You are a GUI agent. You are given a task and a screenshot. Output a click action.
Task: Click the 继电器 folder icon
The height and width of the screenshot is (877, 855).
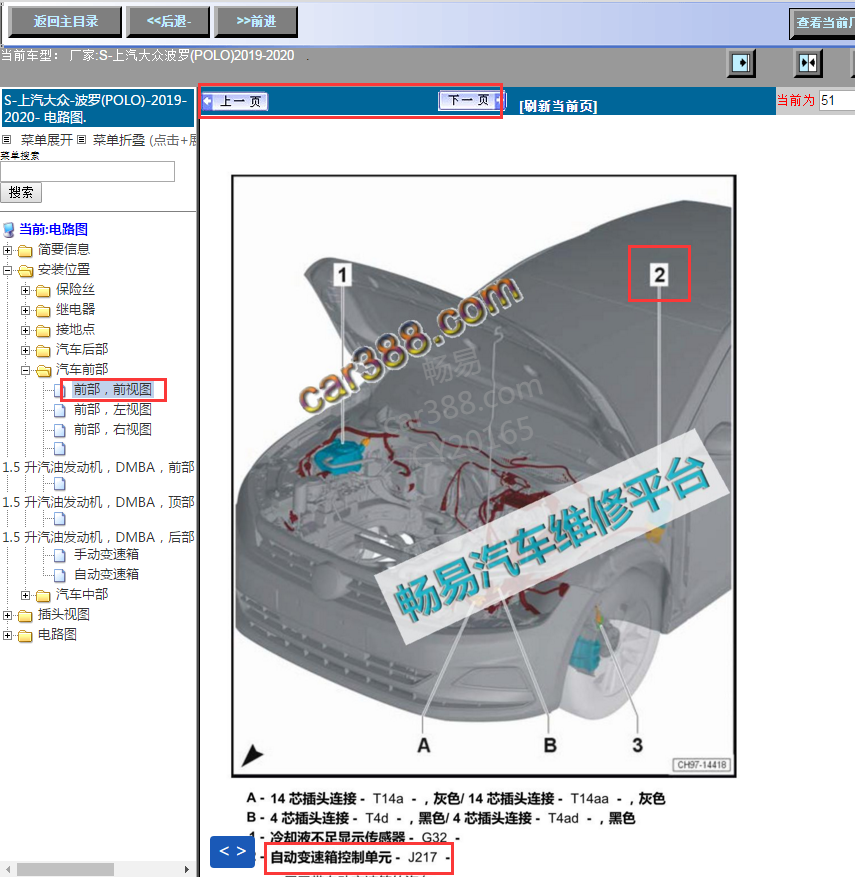click(x=43, y=311)
